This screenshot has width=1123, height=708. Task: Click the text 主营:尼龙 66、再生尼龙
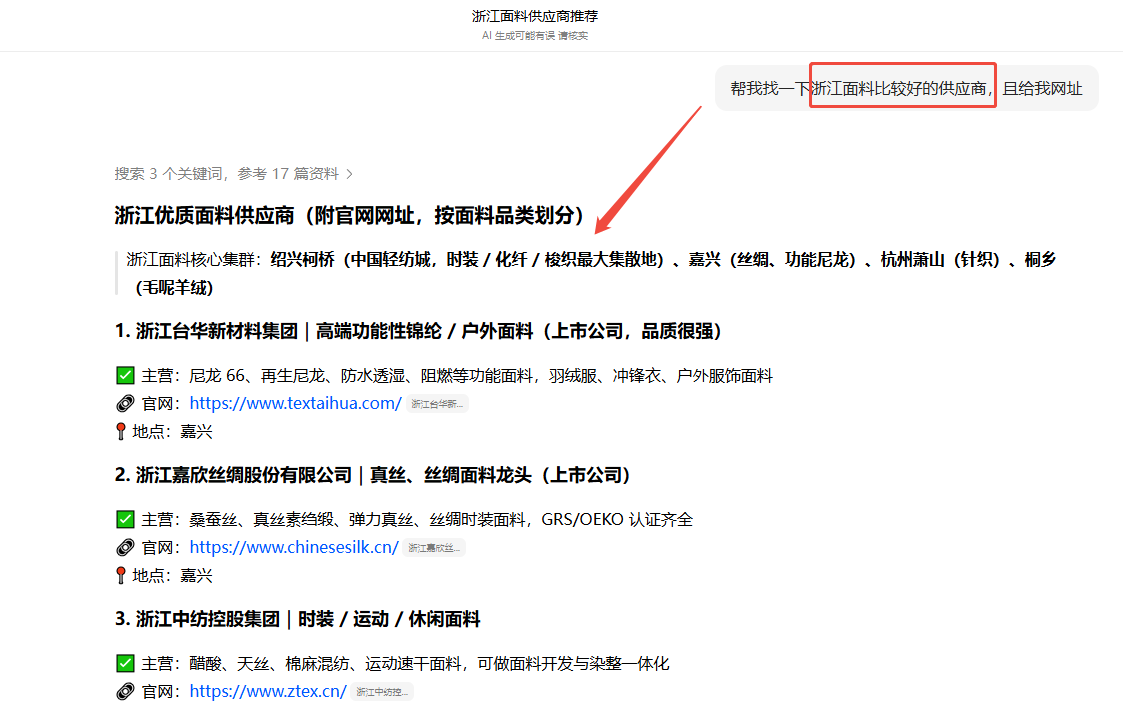(457, 376)
